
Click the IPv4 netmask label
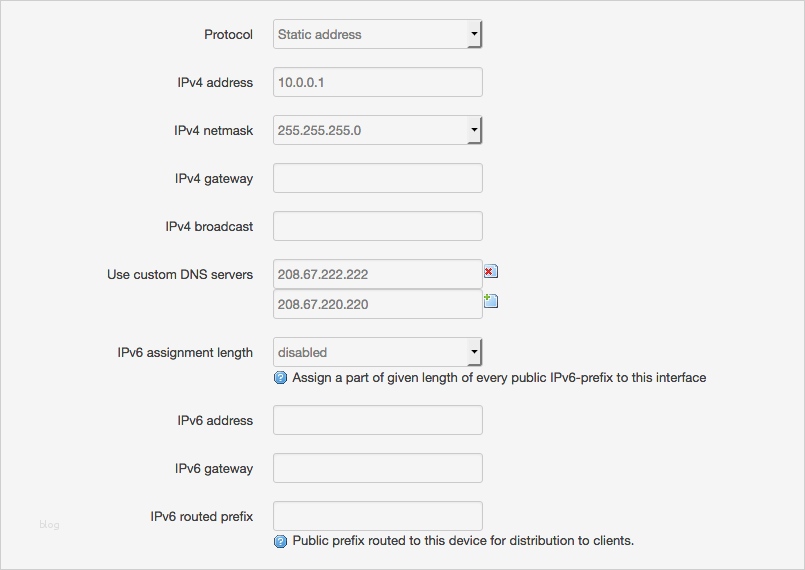[213, 130]
